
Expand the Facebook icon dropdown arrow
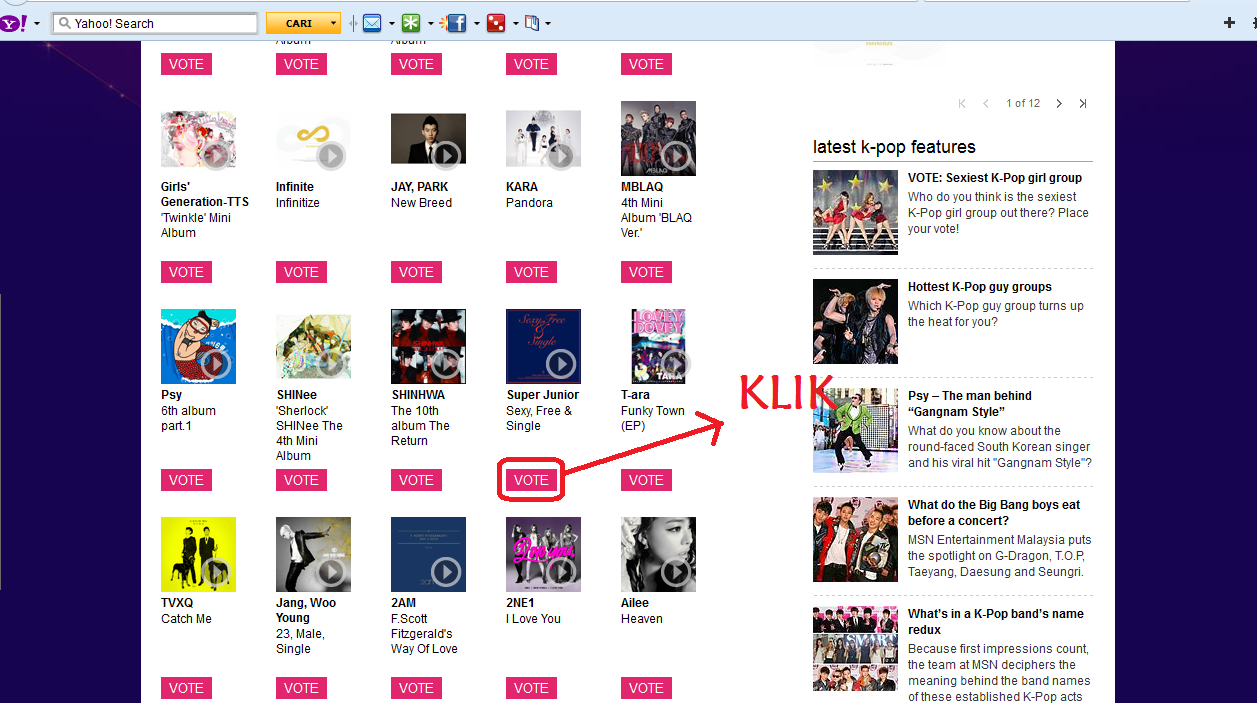[x=477, y=23]
